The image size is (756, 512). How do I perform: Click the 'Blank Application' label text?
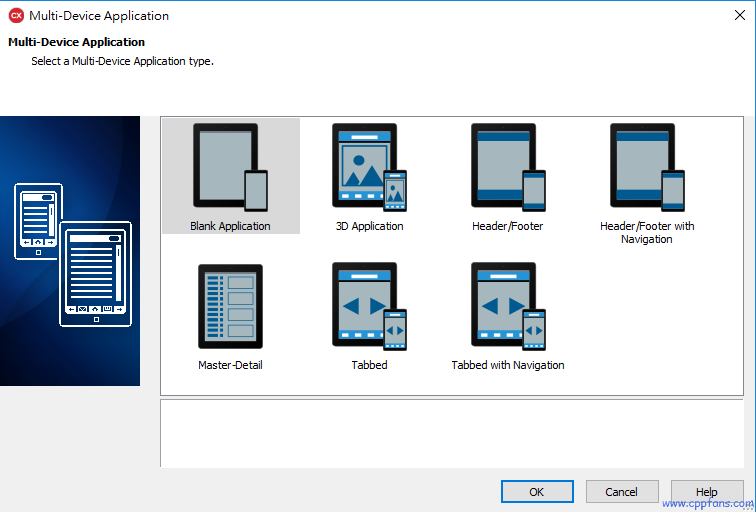[230, 226]
